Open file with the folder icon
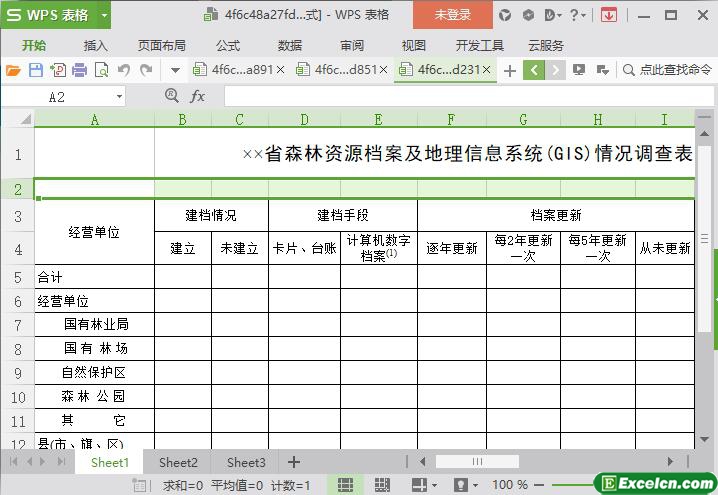This screenshot has height=495, width=718. (13, 70)
